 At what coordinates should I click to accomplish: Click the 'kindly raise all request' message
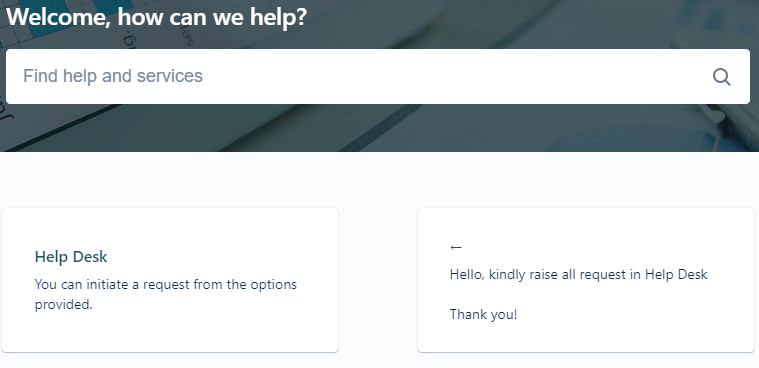(578, 275)
